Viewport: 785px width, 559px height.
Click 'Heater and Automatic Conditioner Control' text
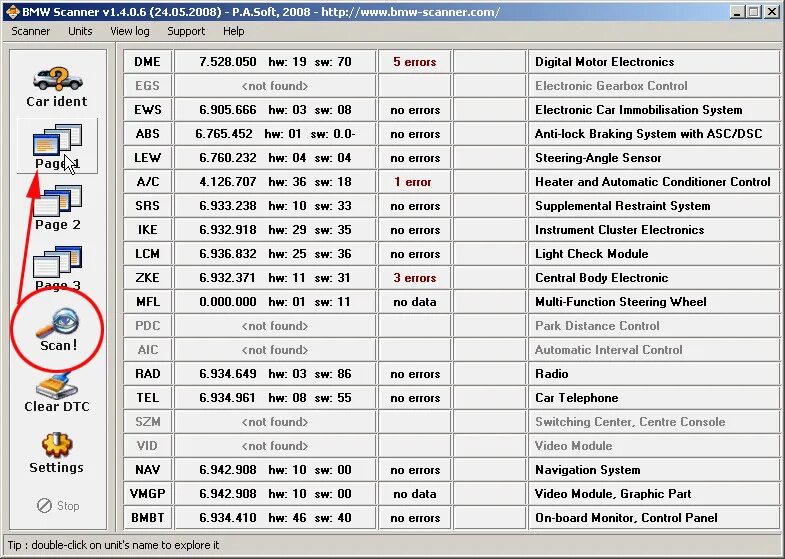click(x=653, y=182)
